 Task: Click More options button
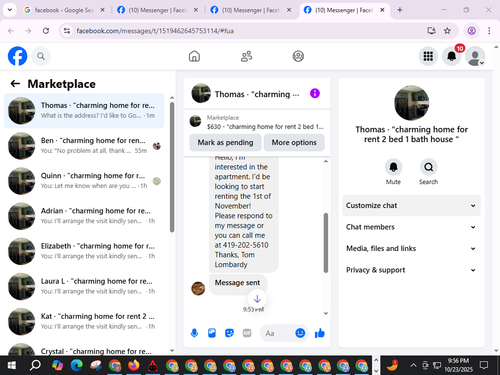coord(294,143)
